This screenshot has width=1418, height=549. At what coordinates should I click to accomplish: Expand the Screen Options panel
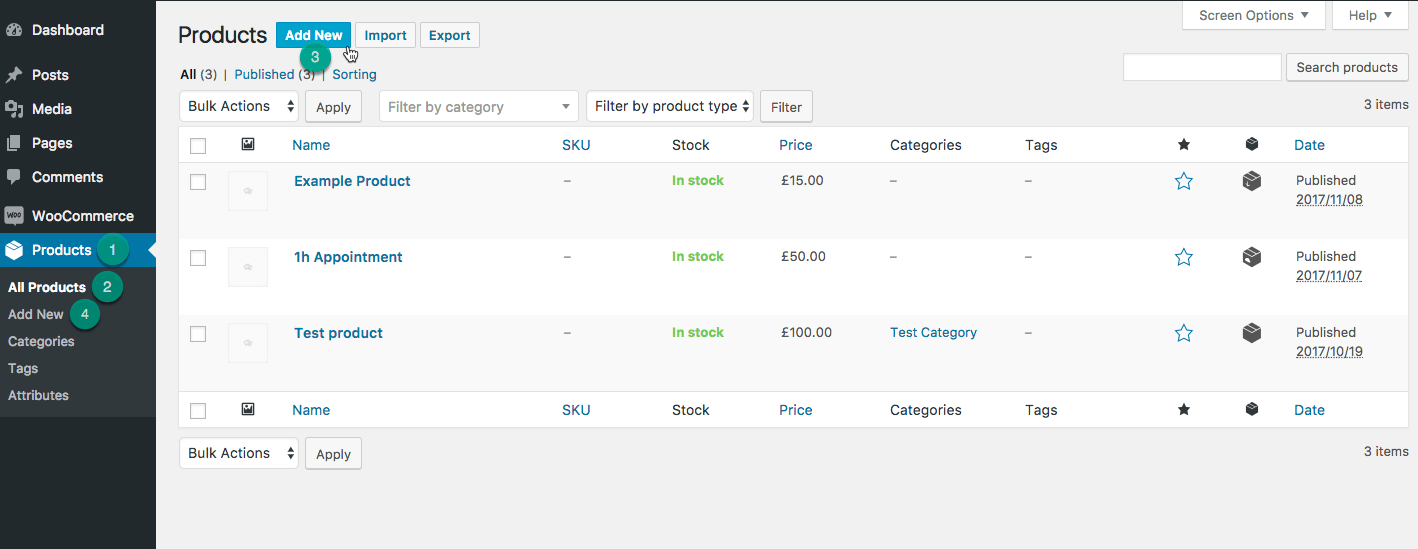coord(1253,15)
